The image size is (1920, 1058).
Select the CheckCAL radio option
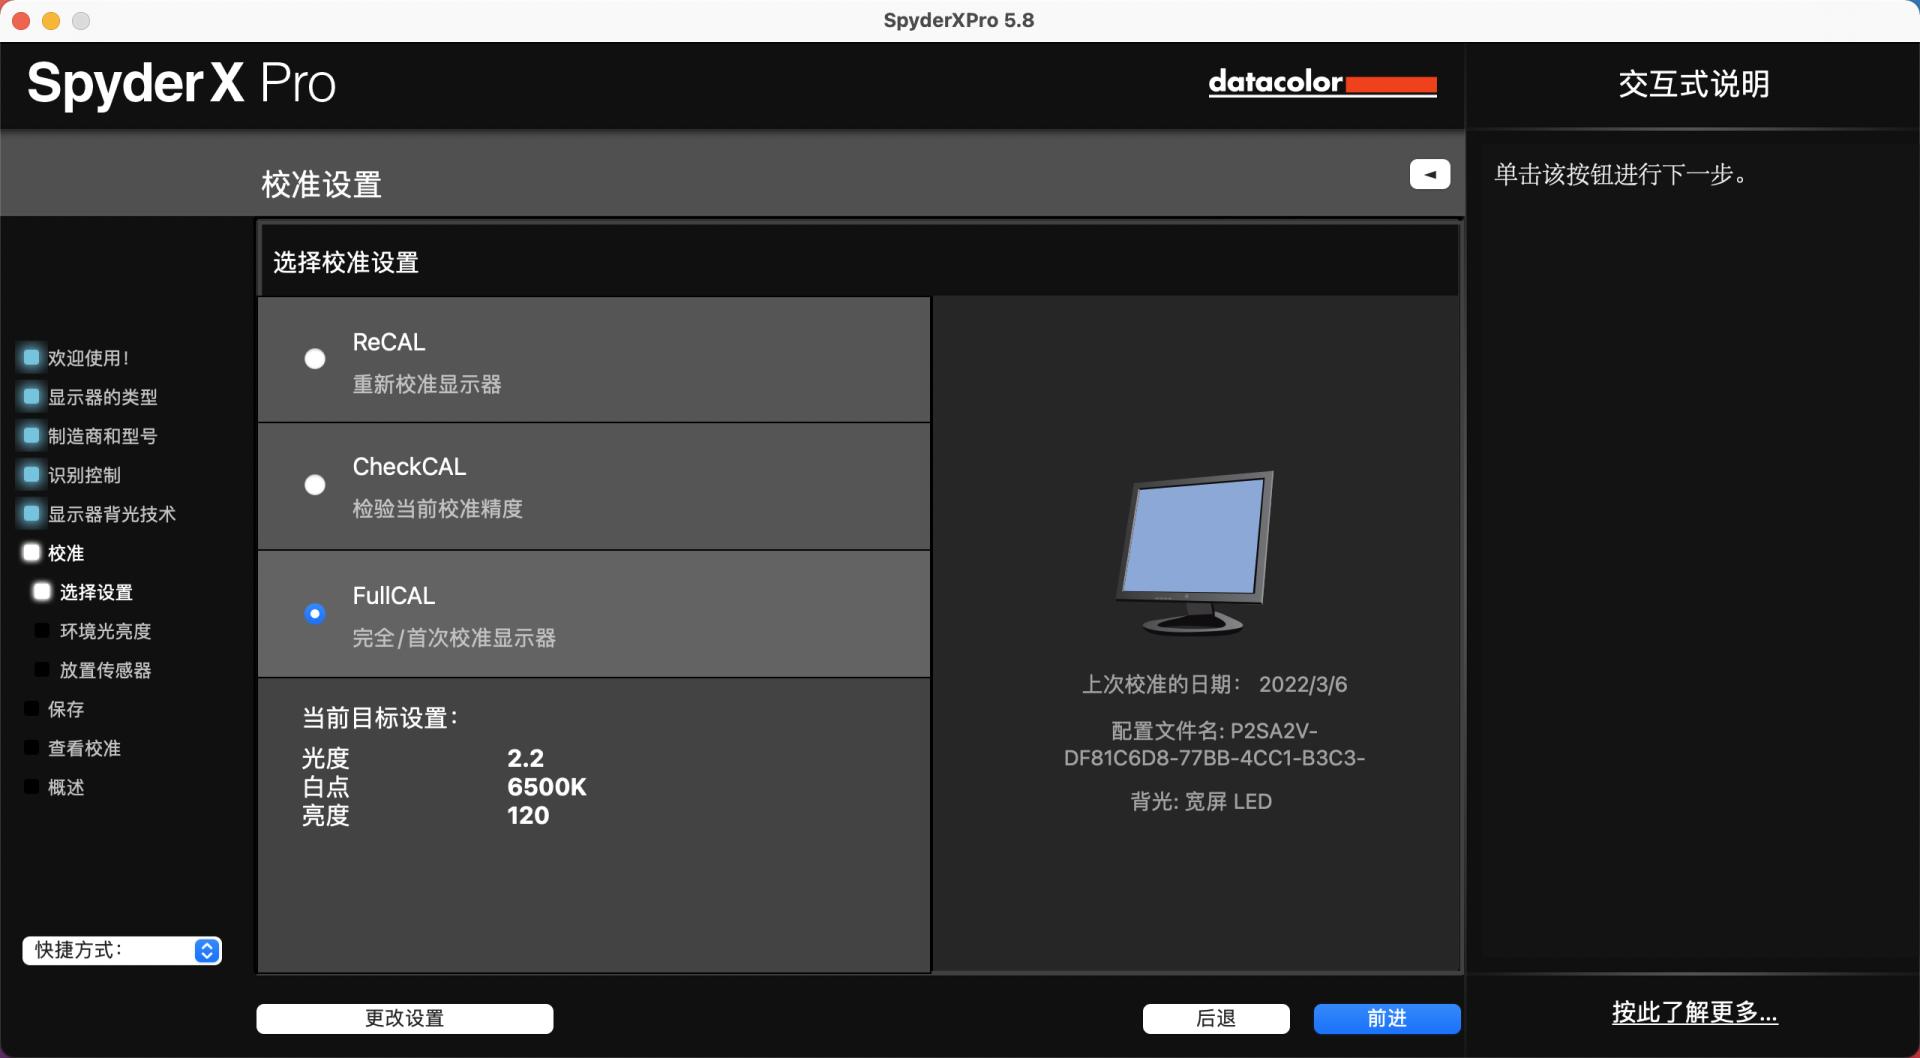pyautogui.click(x=315, y=485)
